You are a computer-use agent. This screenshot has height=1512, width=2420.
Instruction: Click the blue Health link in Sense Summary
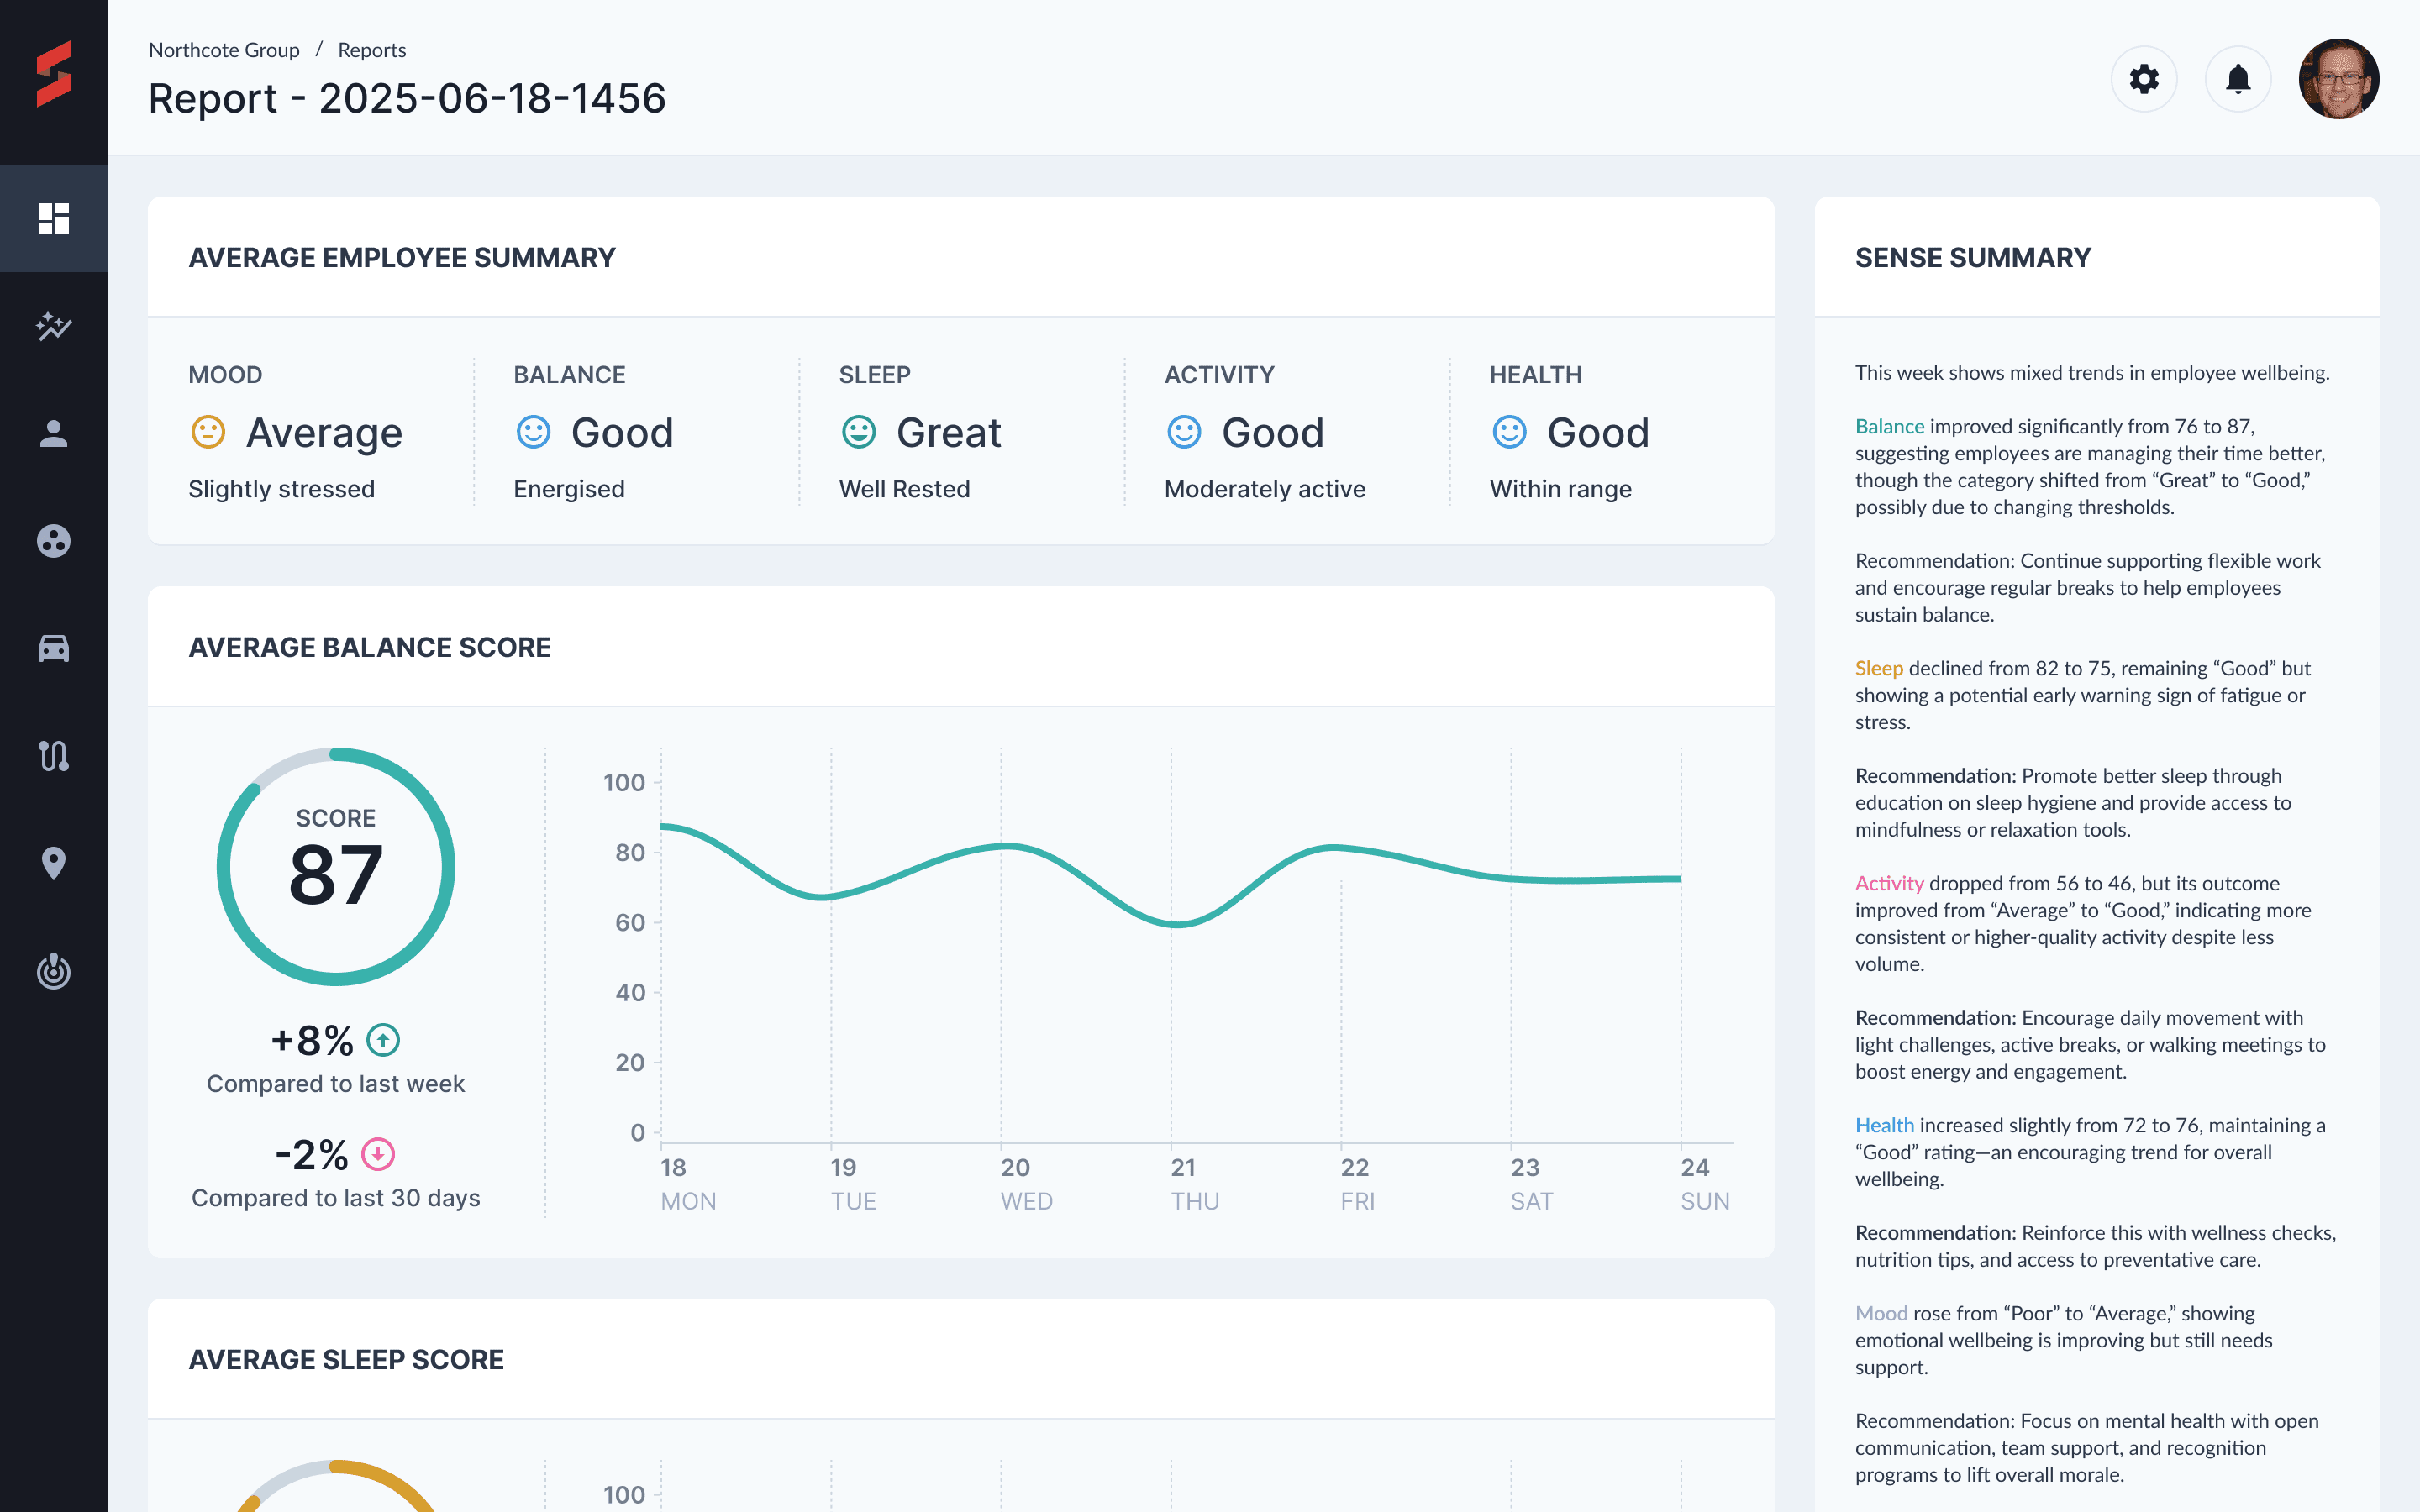pos(1884,1125)
